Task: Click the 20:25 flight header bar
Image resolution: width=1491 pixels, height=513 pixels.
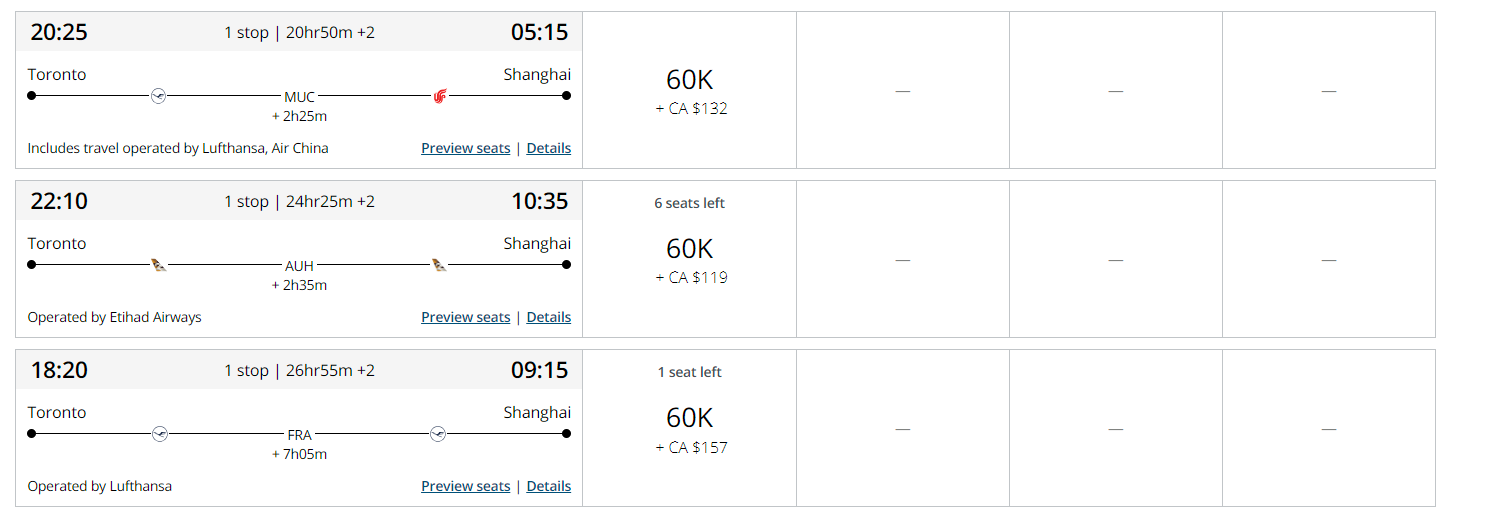Action: click(x=299, y=32)
